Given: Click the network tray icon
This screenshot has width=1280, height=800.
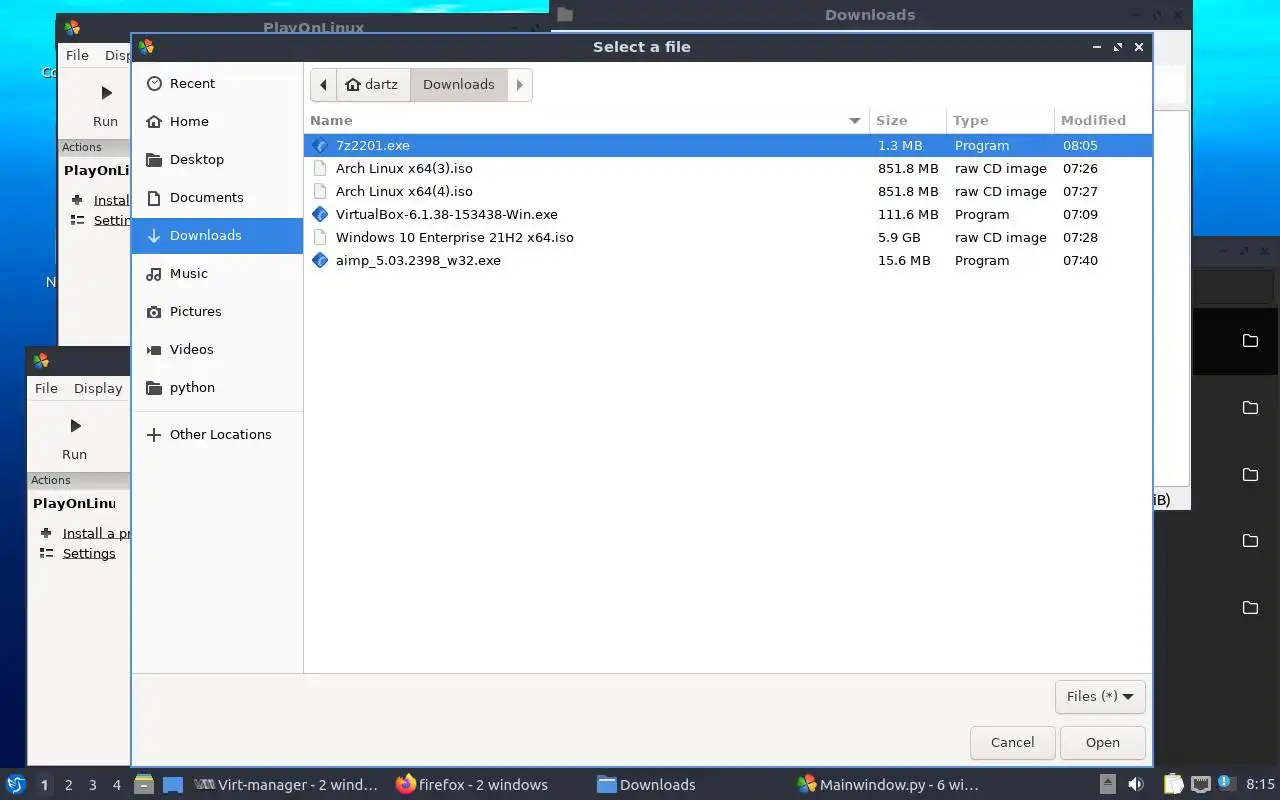Looking at the screenshot, I should (1201, 785).
